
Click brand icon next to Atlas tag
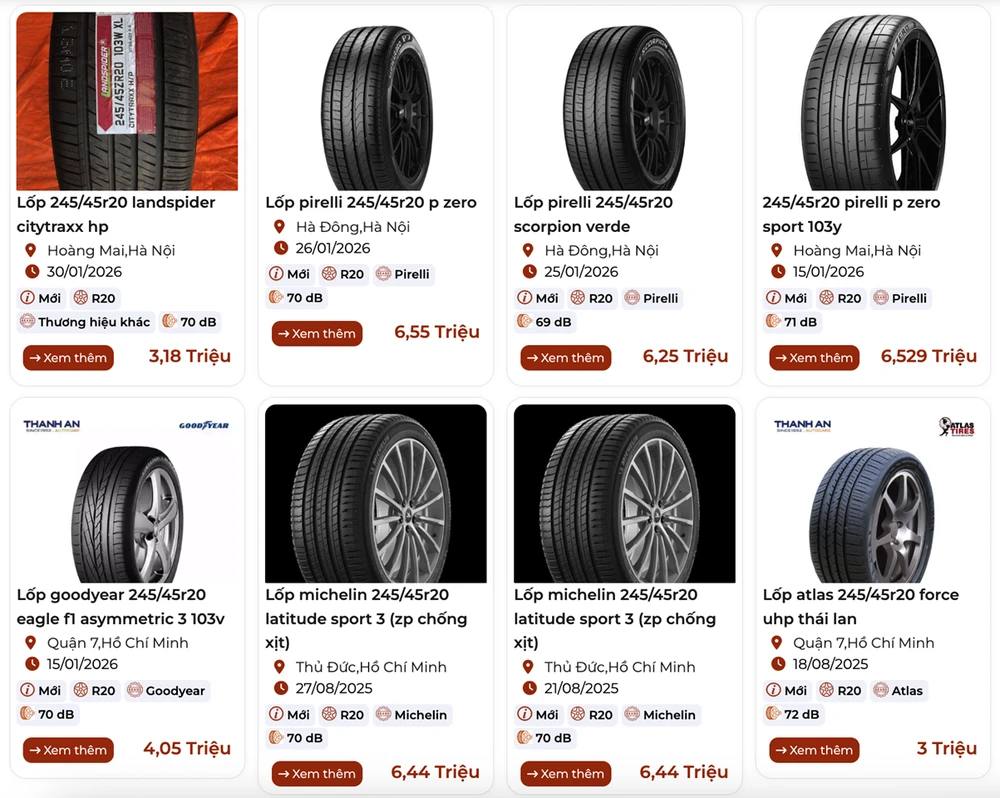[x=881, y=691]
